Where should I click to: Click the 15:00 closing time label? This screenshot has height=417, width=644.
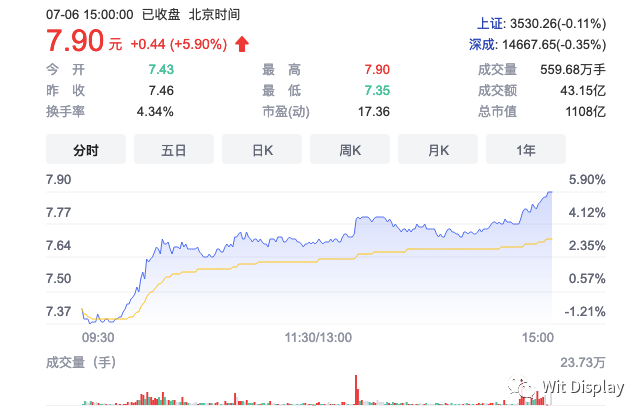(537, 337)
